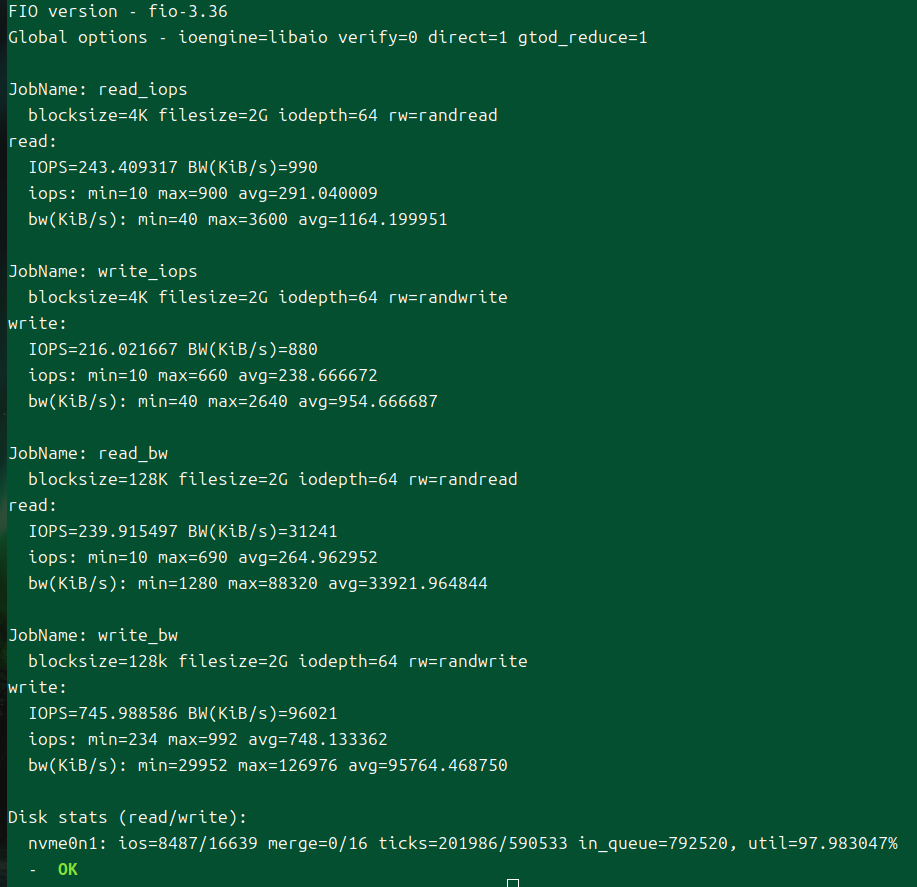Click the JobName: write_iops heading
This screenshot has width=917, height=887.
(103, 271)
